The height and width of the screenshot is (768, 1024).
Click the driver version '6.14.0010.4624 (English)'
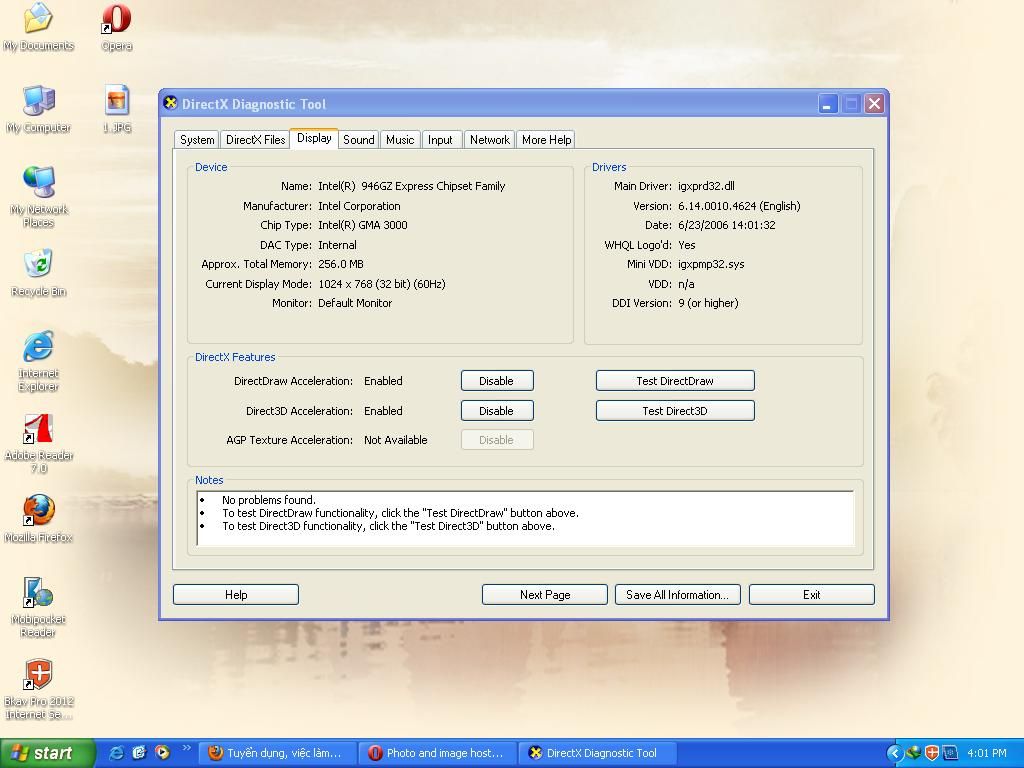point(739,206)
